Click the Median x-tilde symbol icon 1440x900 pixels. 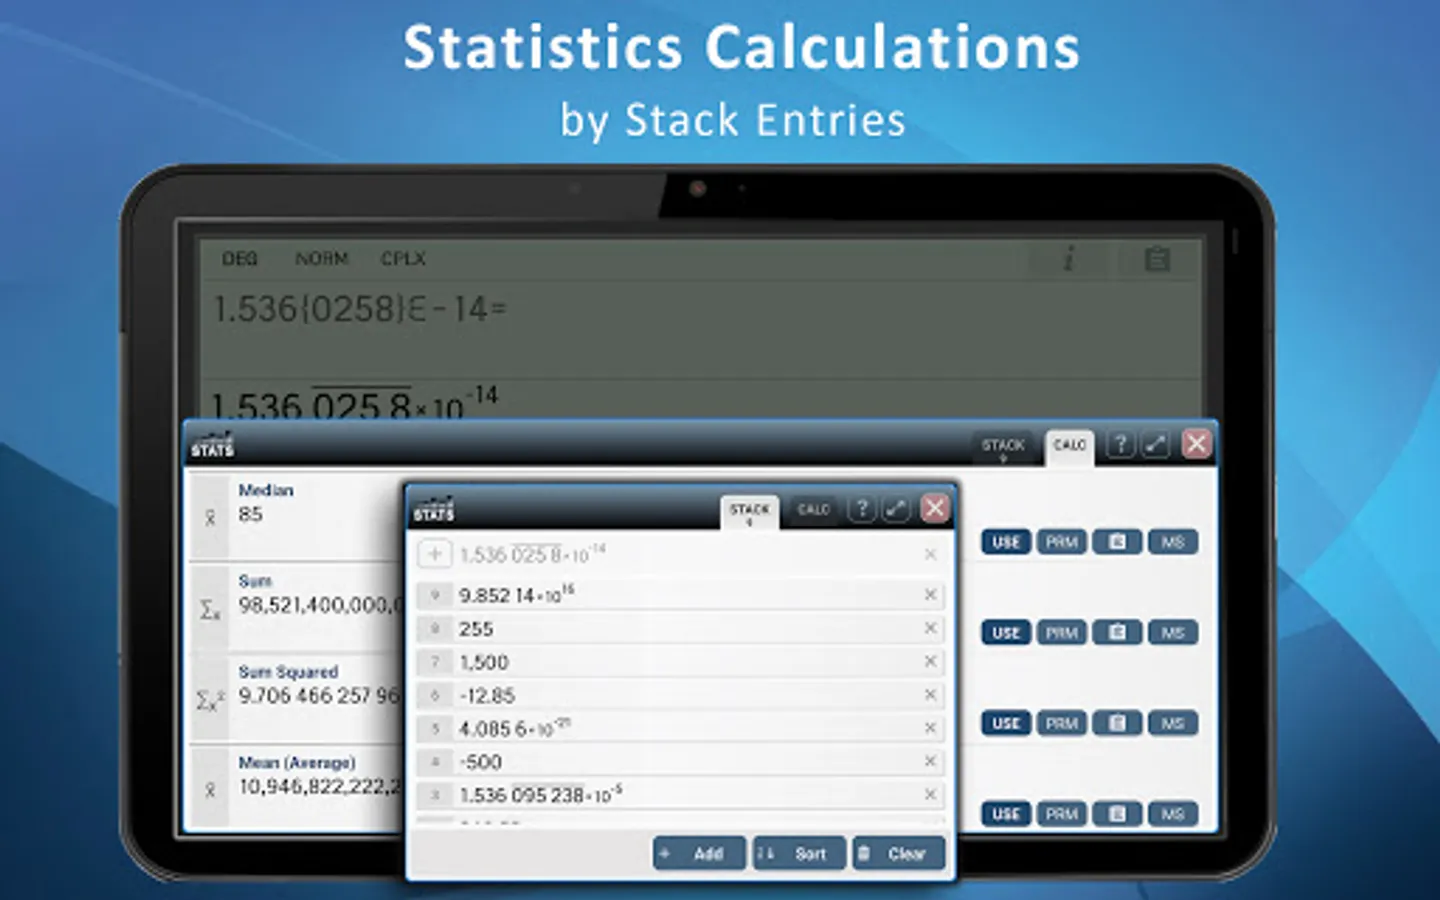[x=210, y=517]
